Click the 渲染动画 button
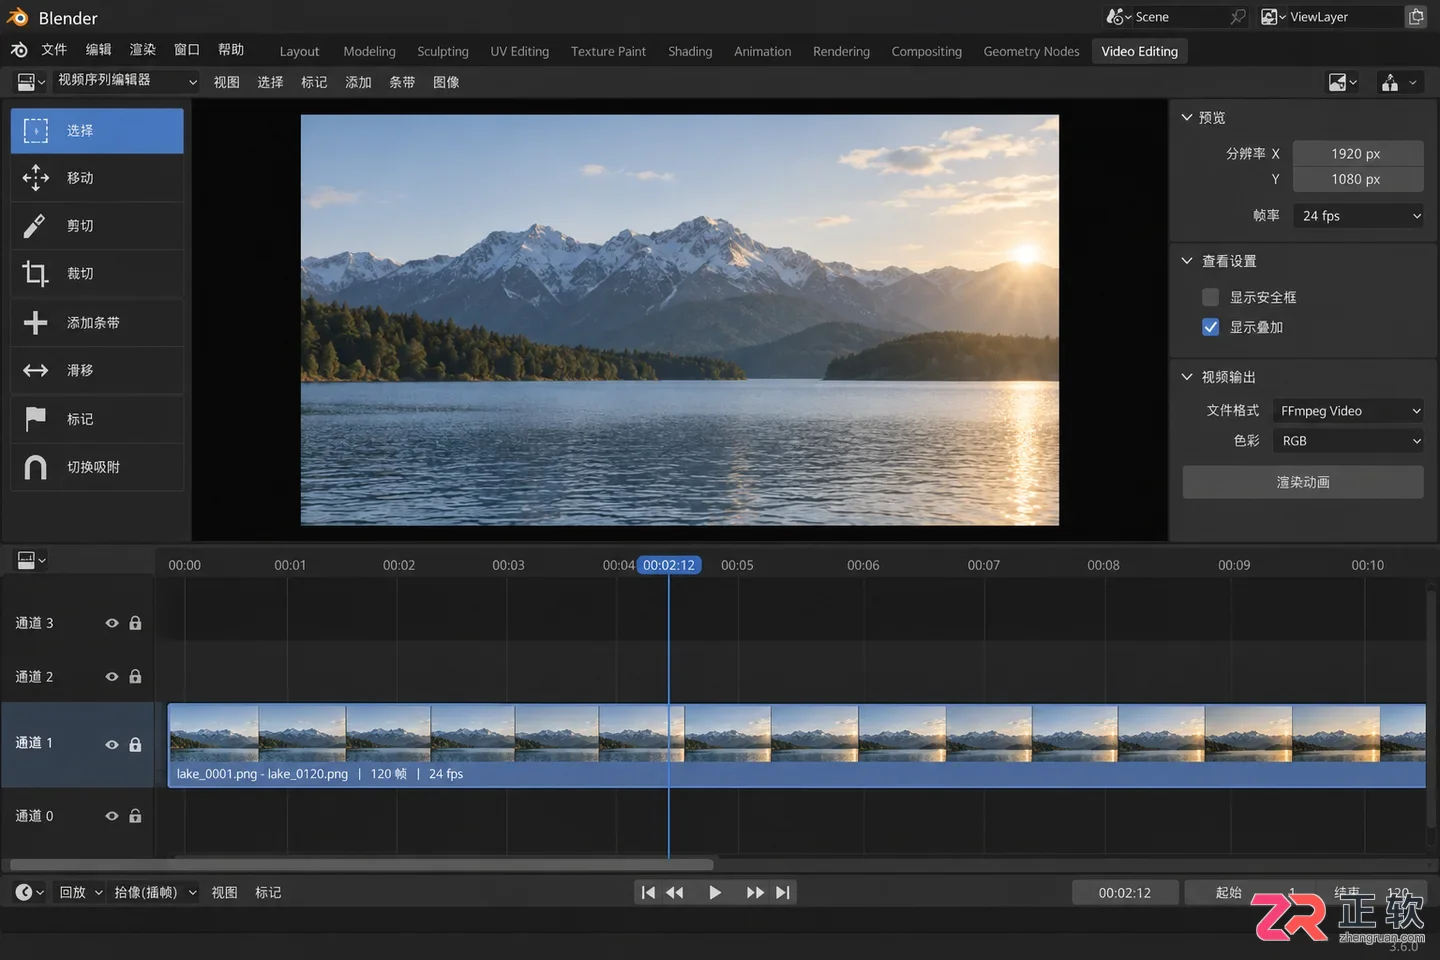Viewport: 1440px width, 960px height. (1303, 482)
